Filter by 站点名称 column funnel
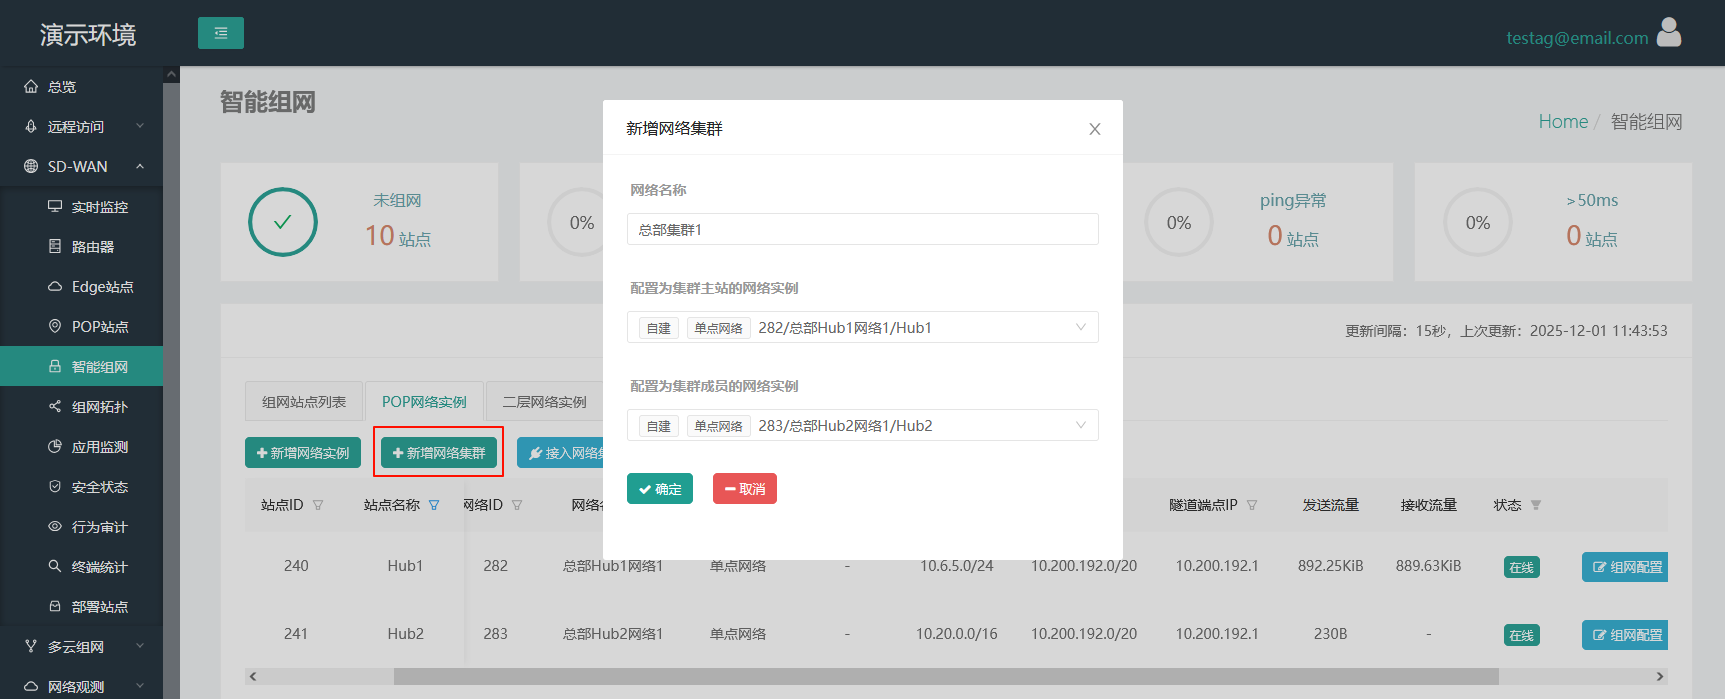1725x699 pixels. (434, 505)
